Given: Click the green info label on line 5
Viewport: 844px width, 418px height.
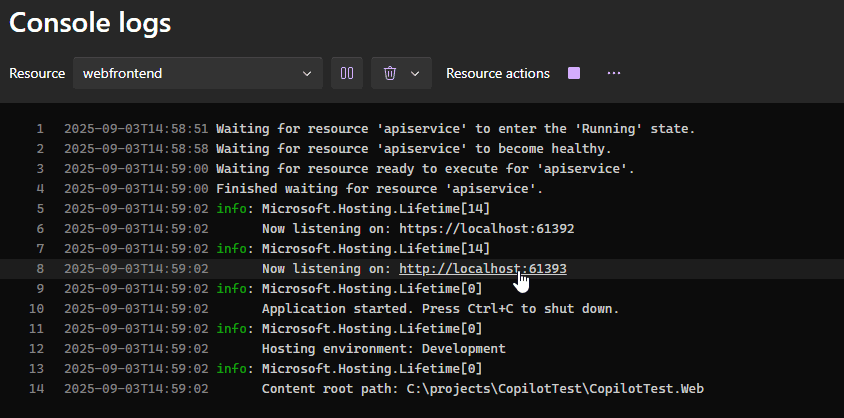Looking at the screenshot, I should [234, 209].
